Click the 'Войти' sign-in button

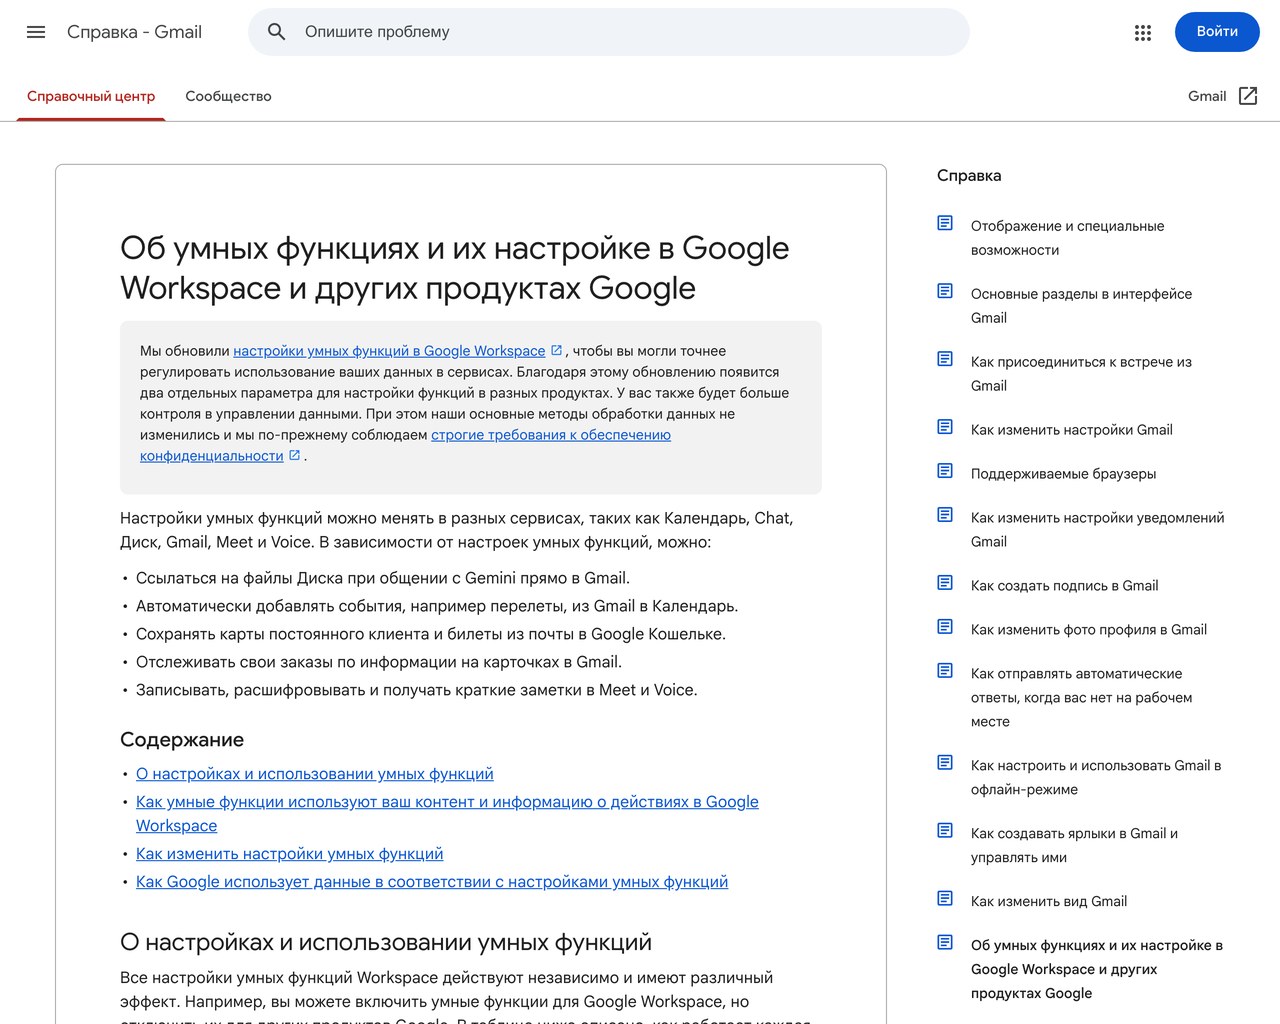(x=1217, y=32)
